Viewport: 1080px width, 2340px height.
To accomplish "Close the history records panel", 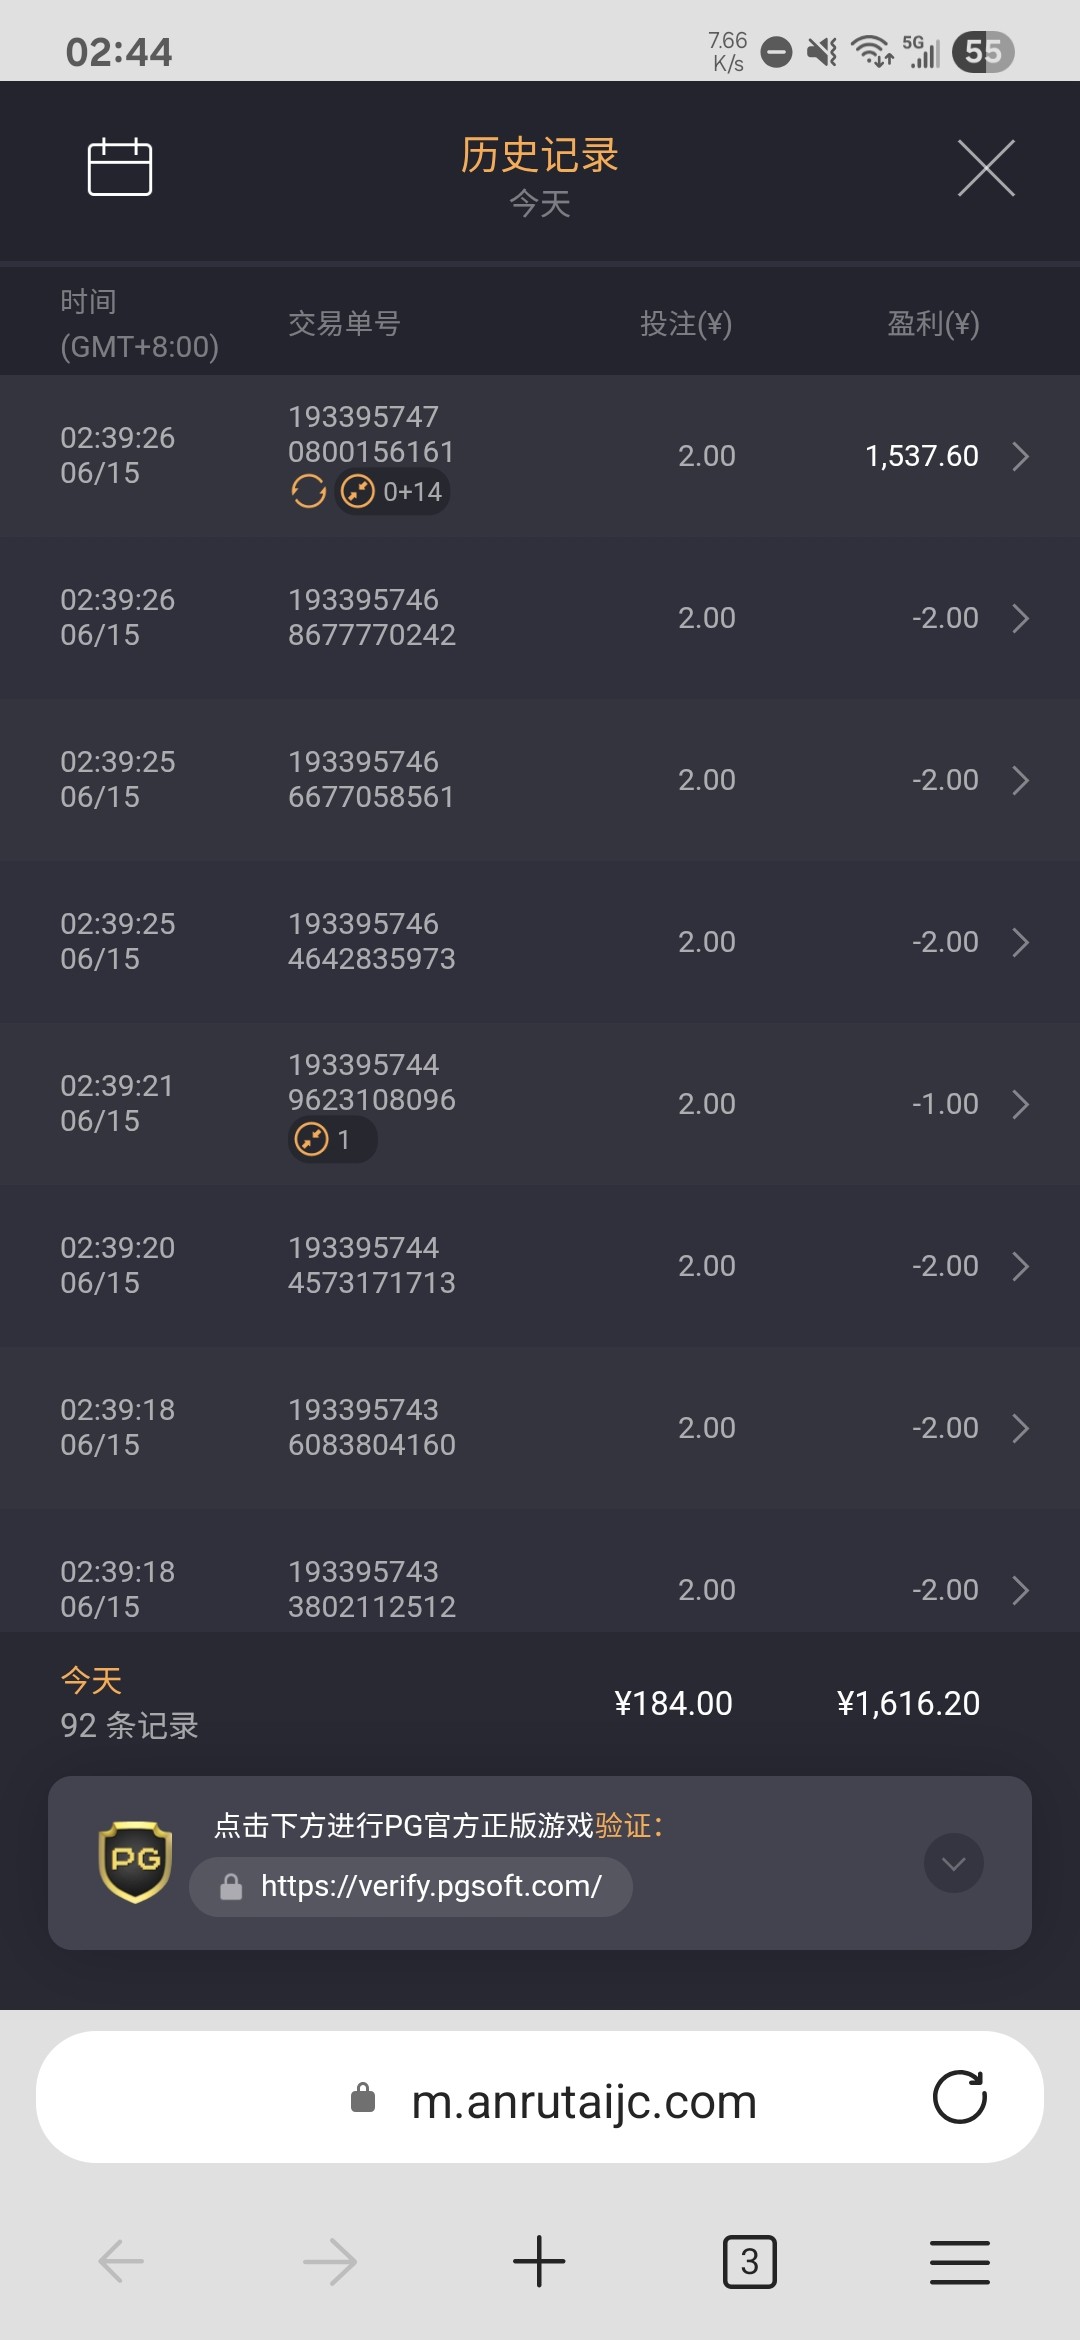I will 986,168.
